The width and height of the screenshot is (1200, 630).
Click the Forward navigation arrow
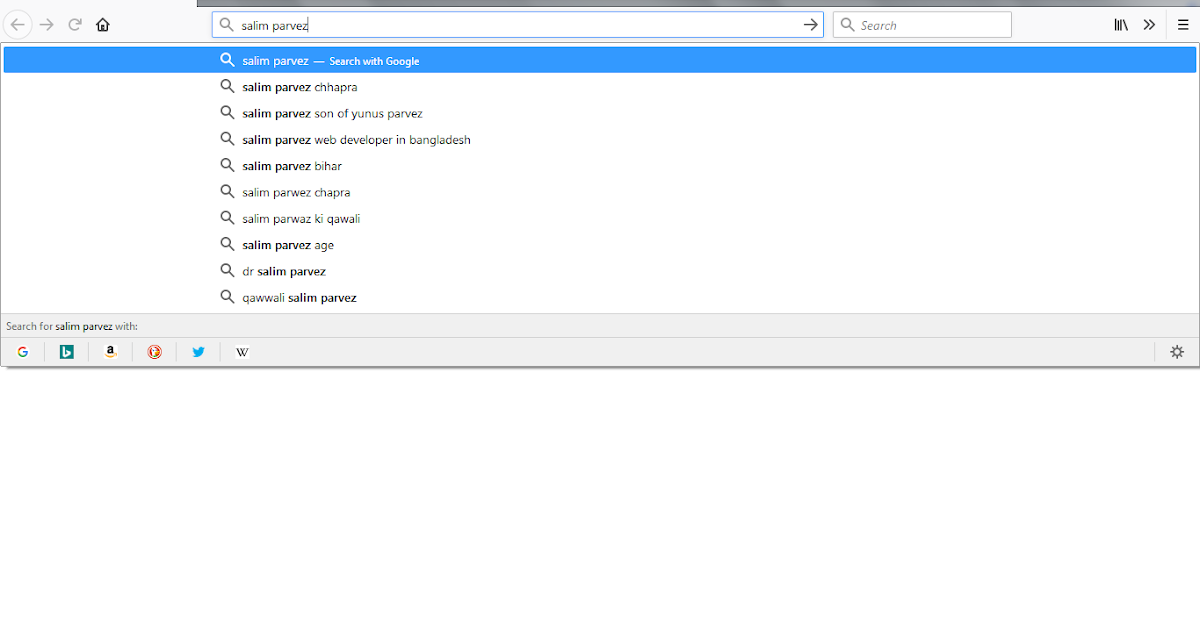(46, 24)
